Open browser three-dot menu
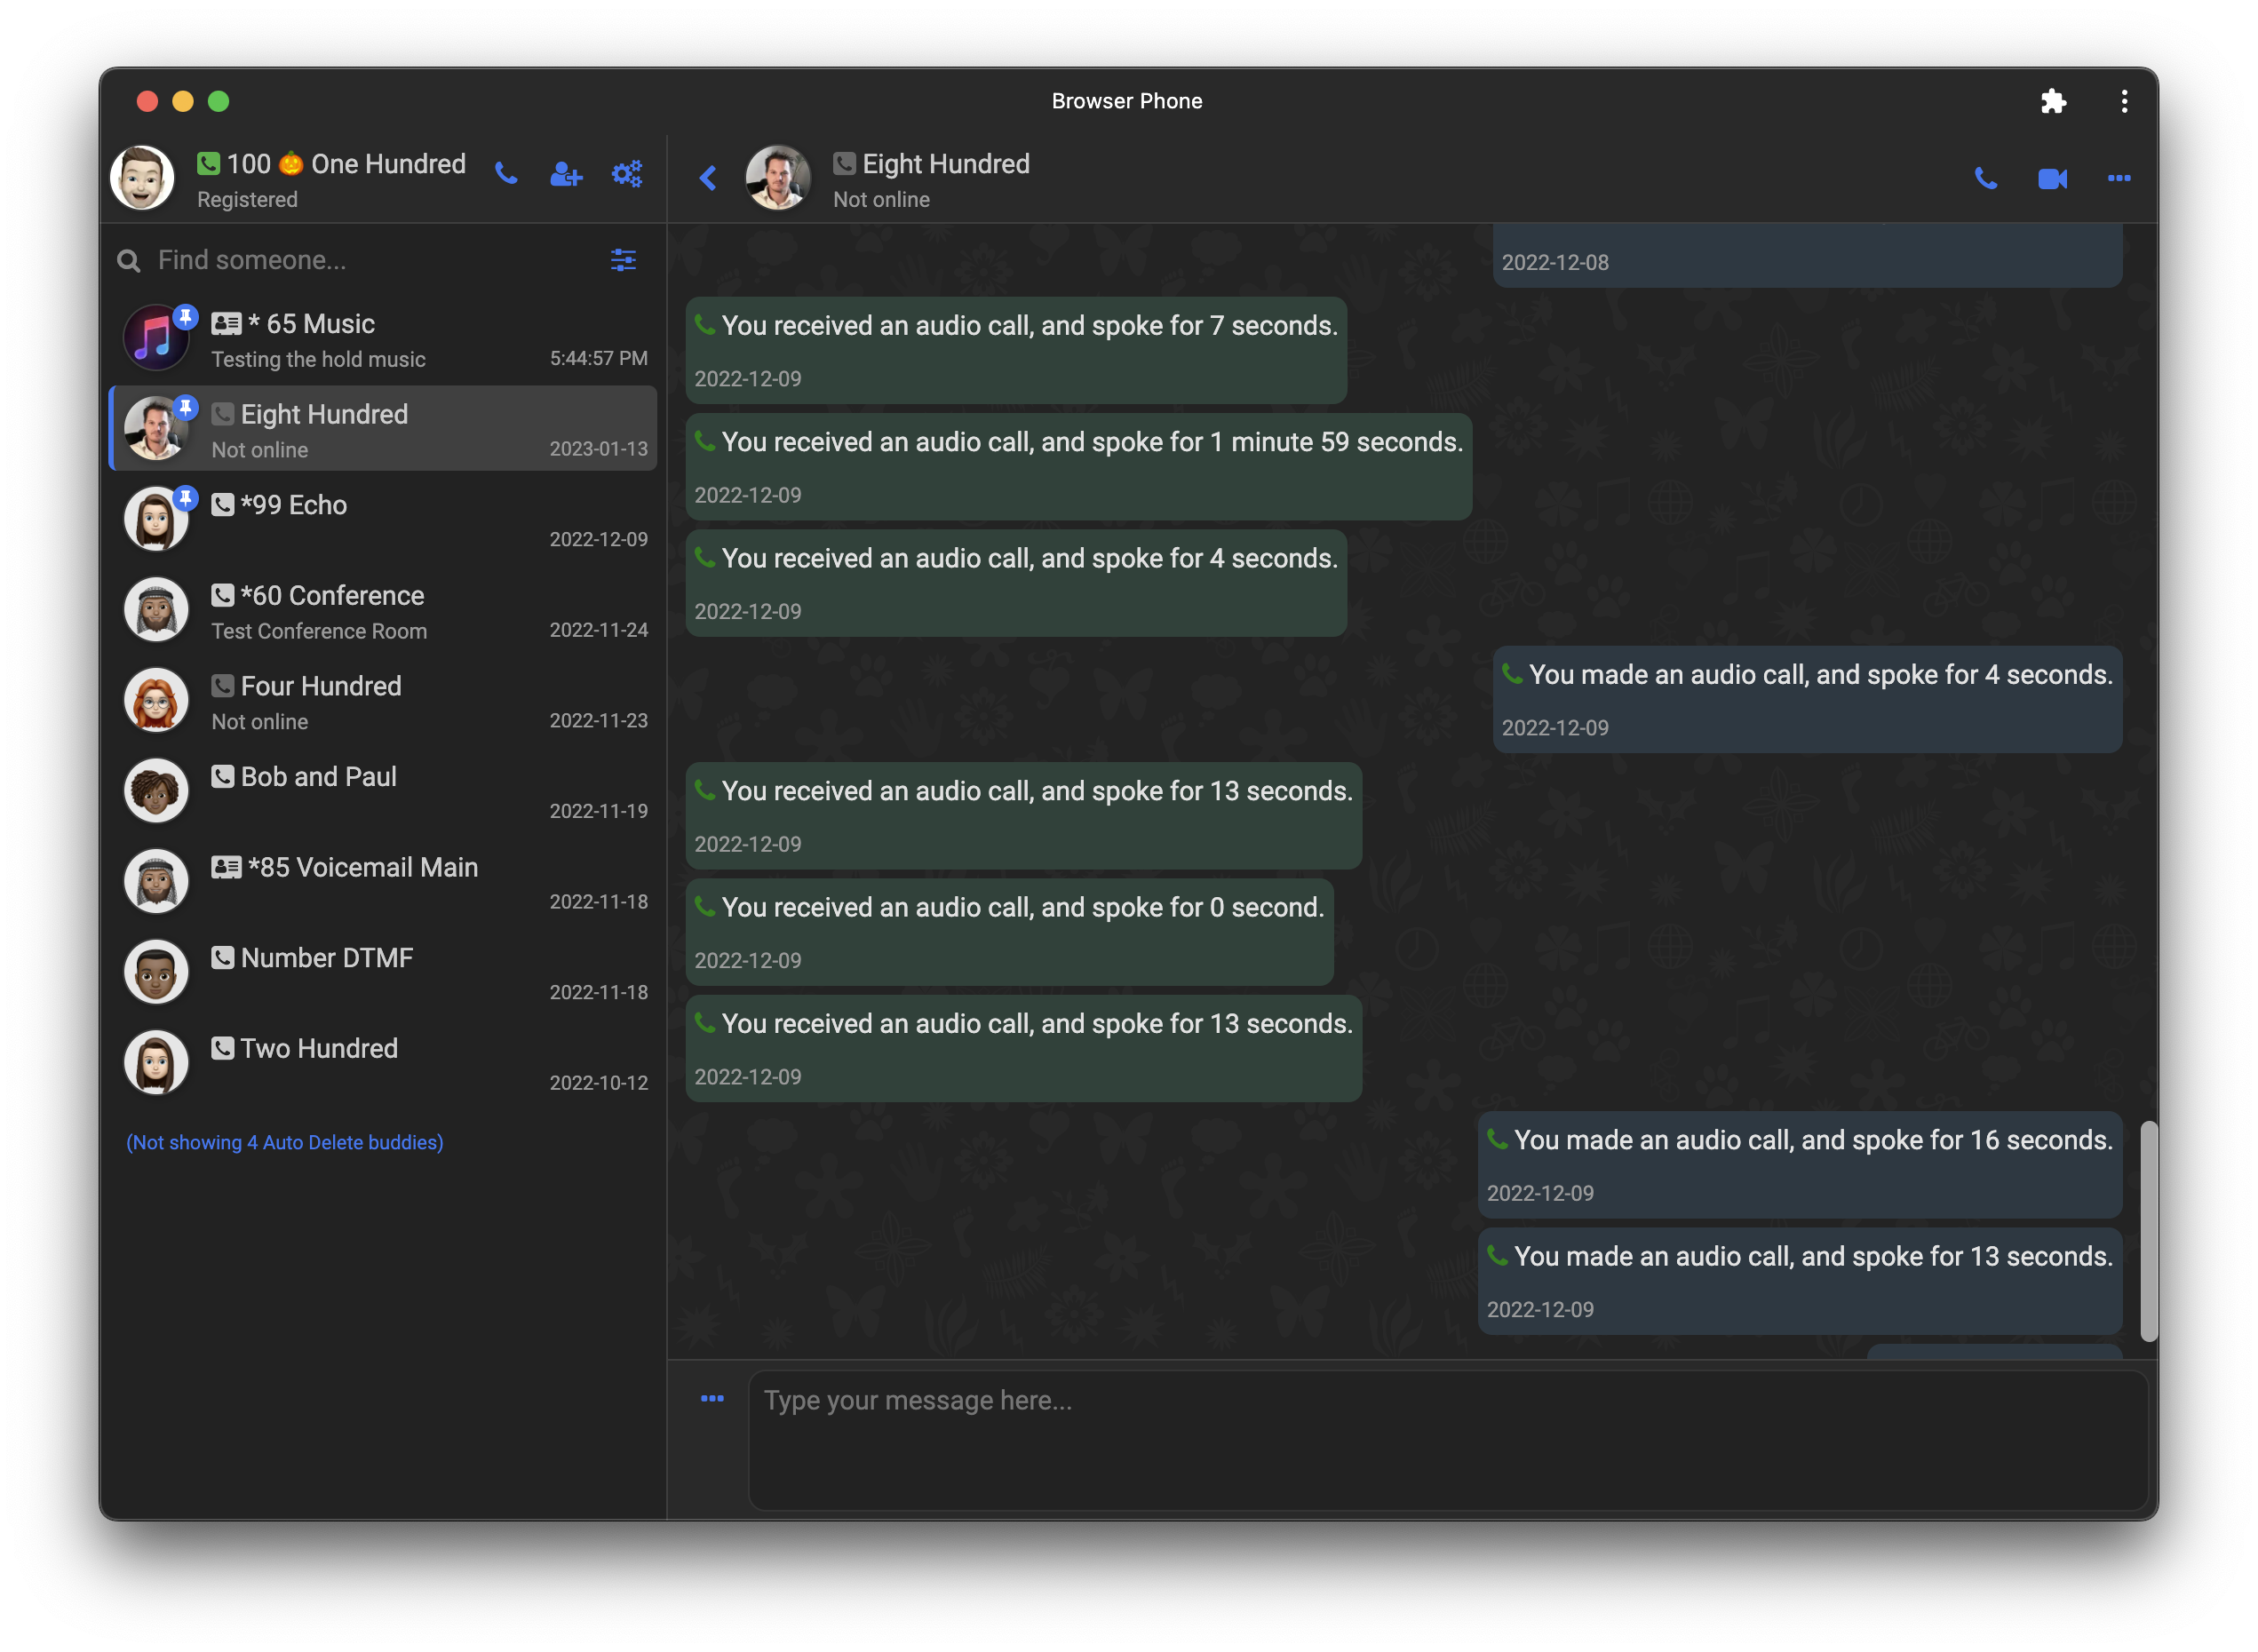The width and height of the screenshot is (2258, 1652). pyautogui.click(x=2124, y=101)
